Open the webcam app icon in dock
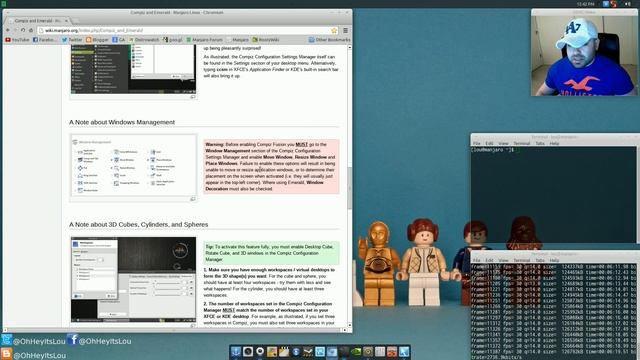Image resolution: width=640 pixels, height=360 pixels. pos(260,351)
